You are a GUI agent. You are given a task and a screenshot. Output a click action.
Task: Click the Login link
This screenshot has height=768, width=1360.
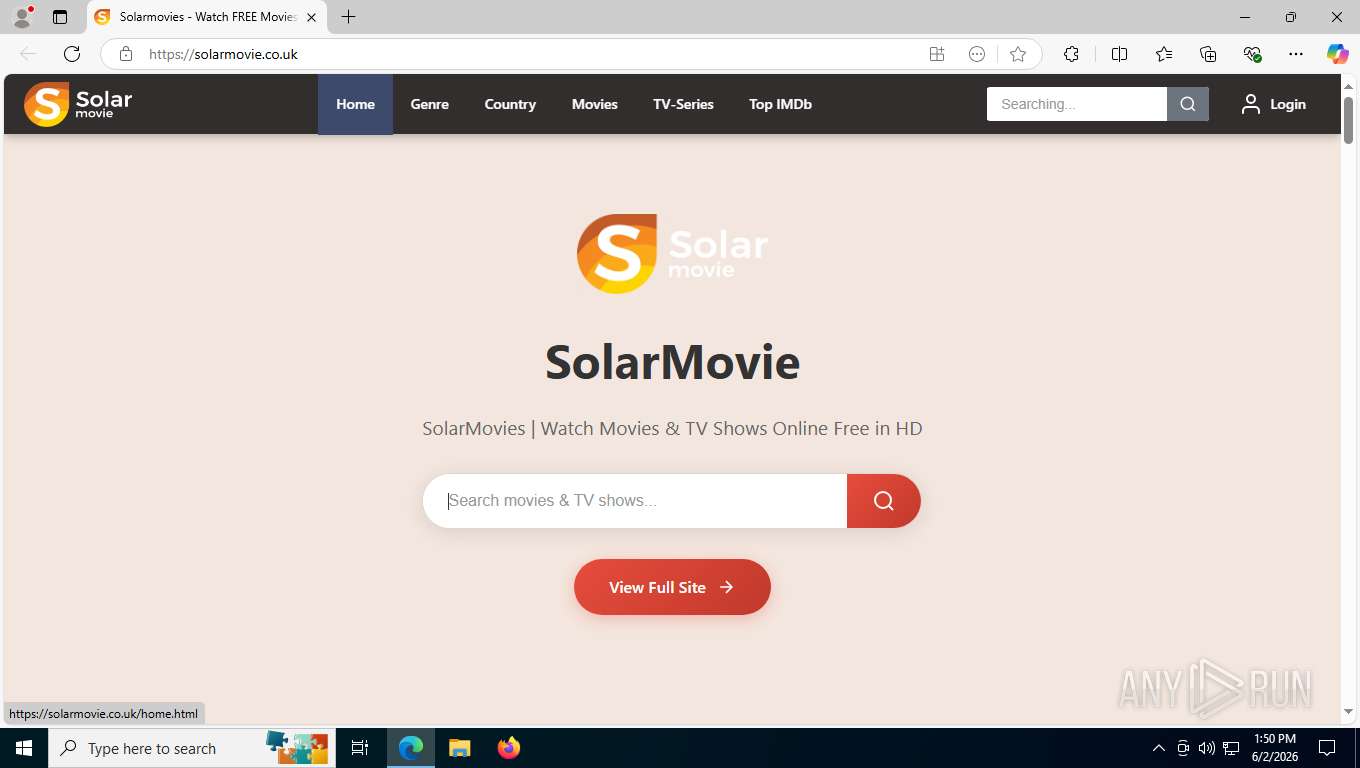tap(1287, 104)
